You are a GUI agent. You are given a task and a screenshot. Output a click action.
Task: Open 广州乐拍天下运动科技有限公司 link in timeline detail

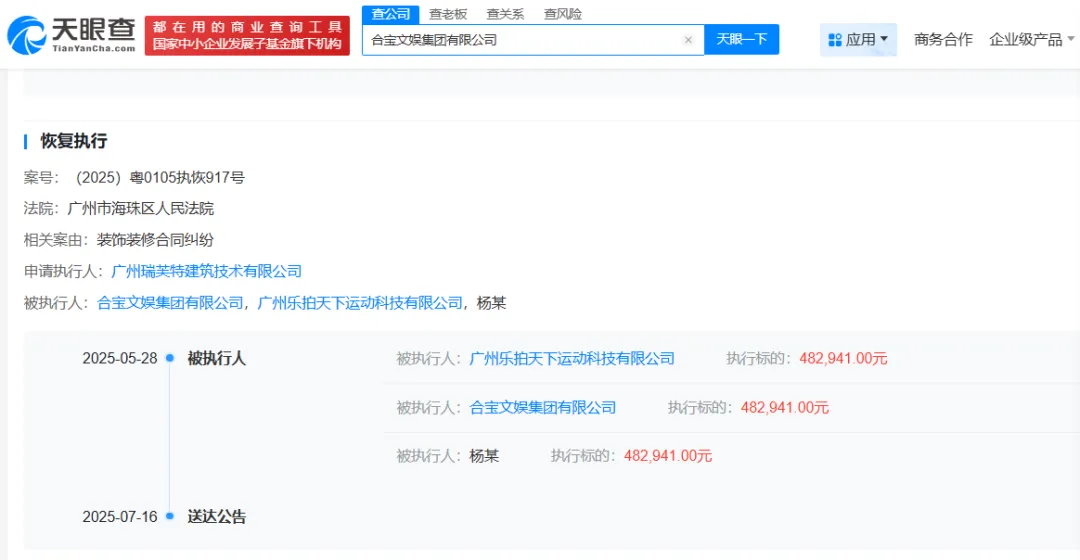coord(572,358)
